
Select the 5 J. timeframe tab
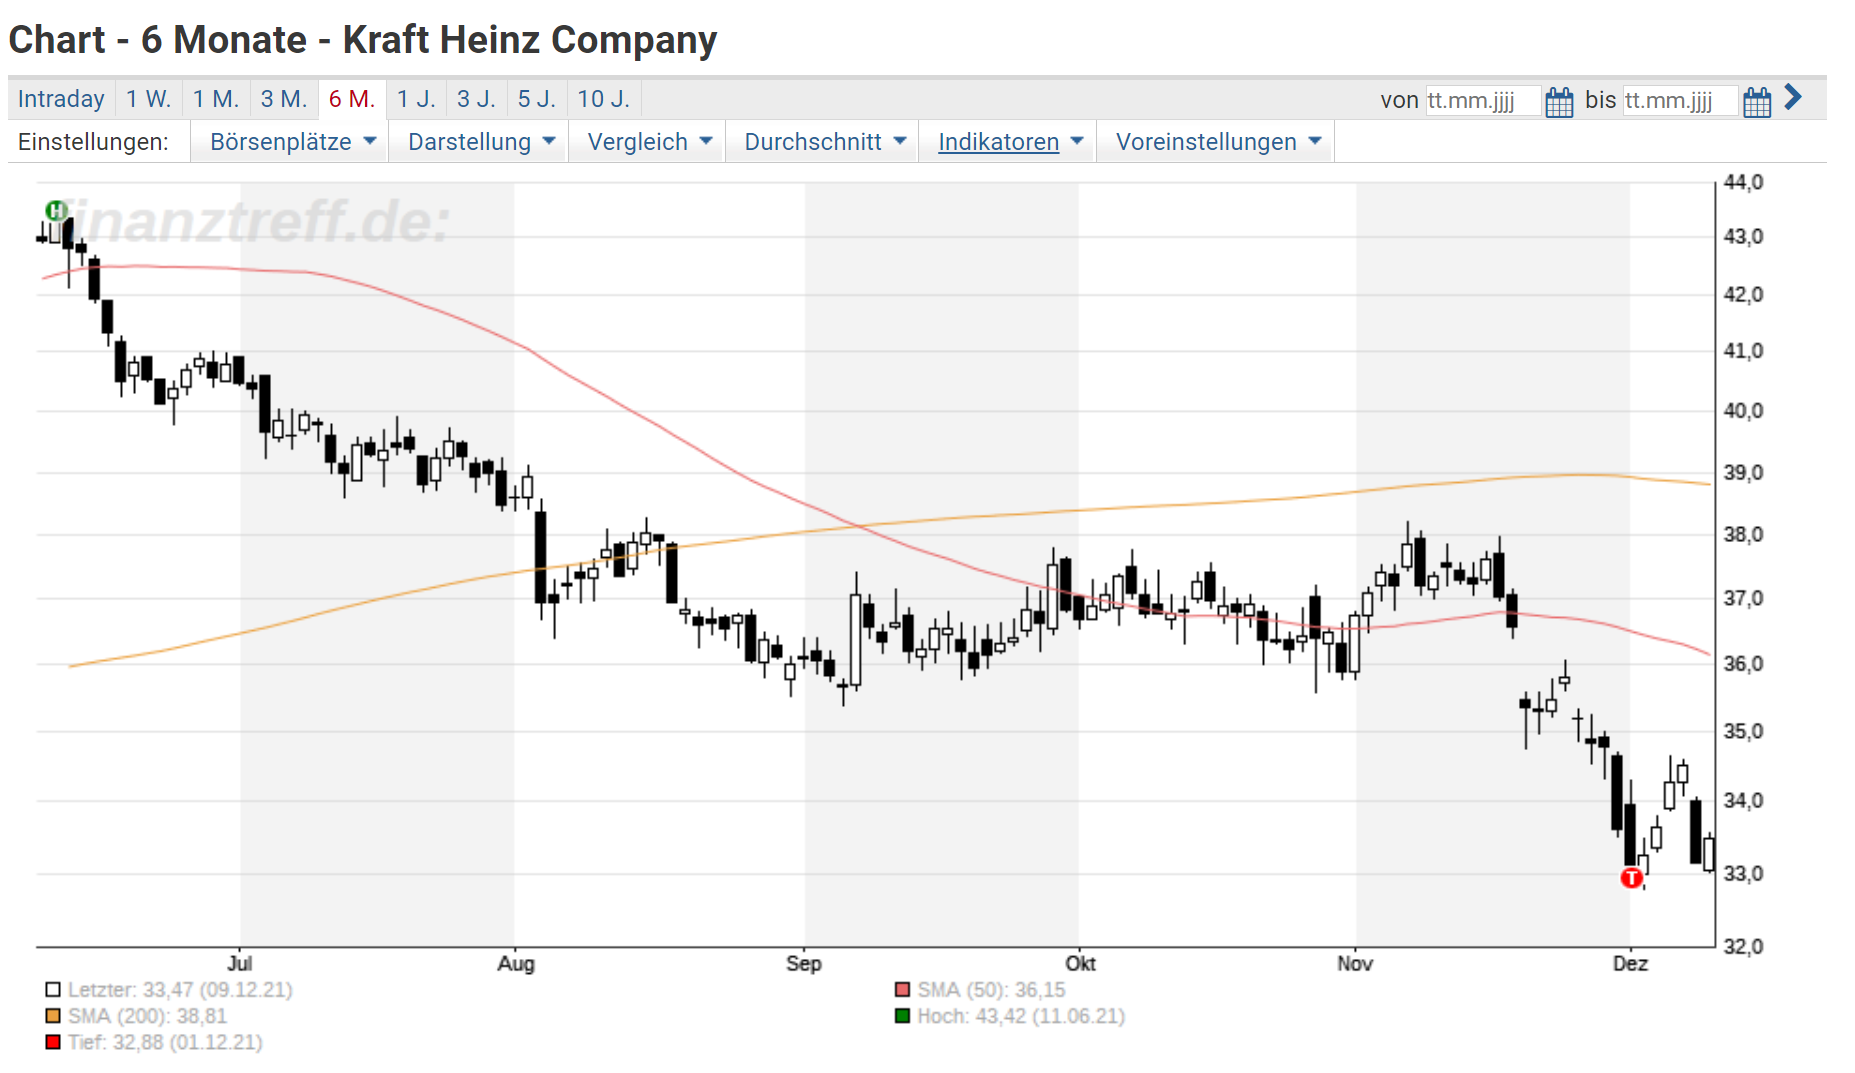(536, 99)
